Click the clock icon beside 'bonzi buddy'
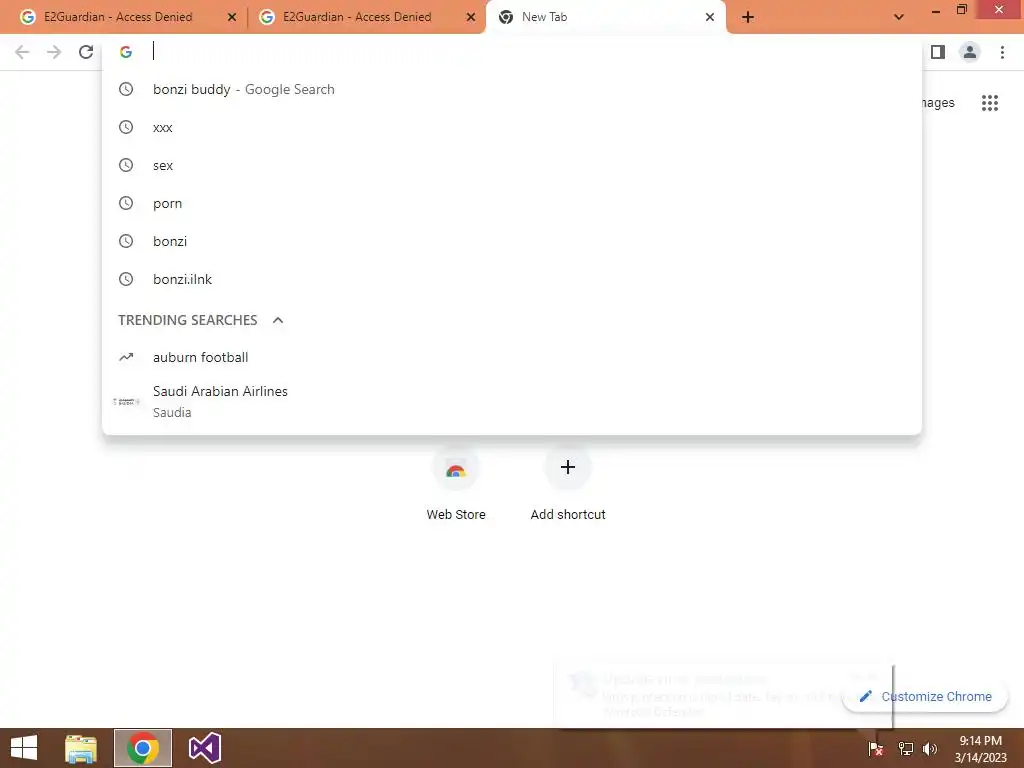 pyautogui.click(x=126, y=89)
